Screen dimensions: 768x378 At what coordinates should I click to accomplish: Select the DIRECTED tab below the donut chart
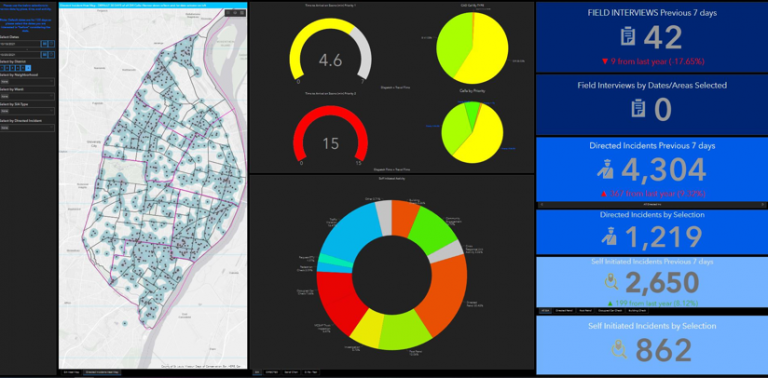(272, 372)
